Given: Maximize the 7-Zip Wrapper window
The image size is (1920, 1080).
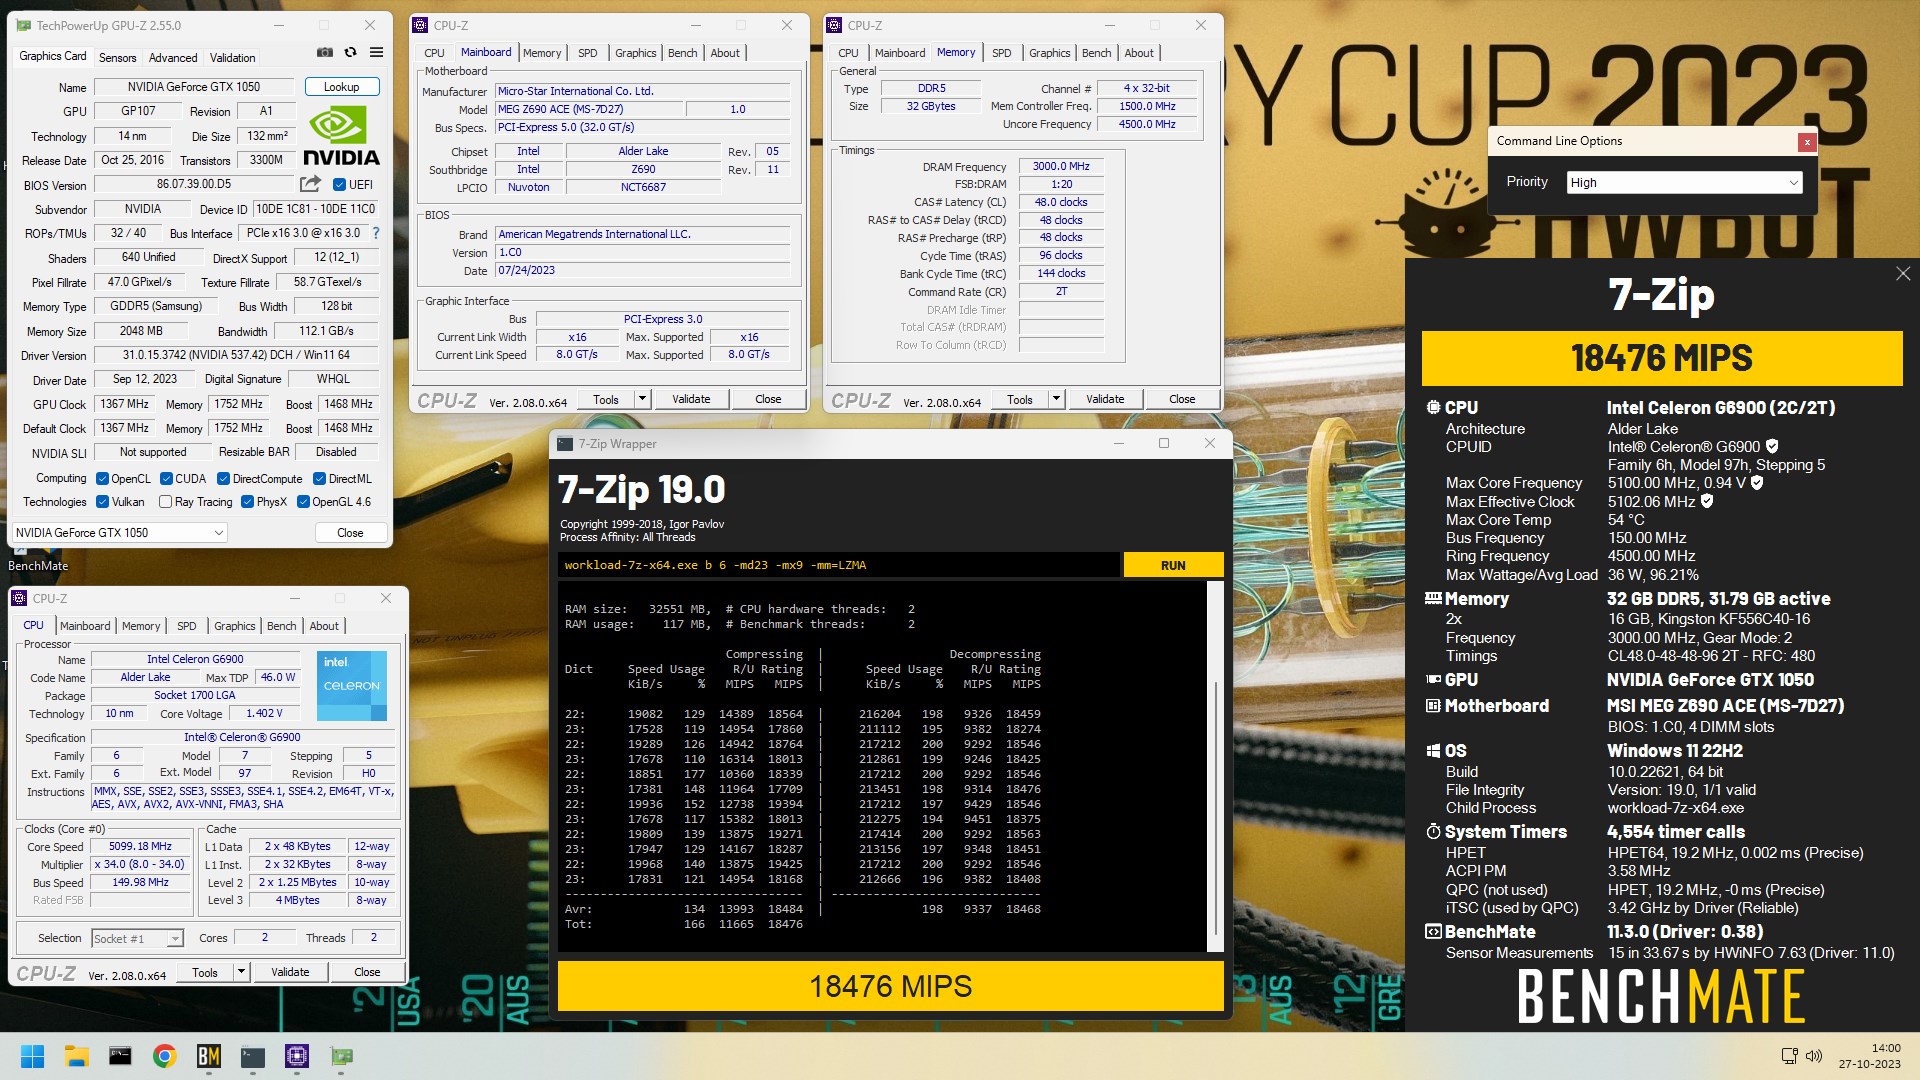Looking at the screenshot, I should (1164, 444).
